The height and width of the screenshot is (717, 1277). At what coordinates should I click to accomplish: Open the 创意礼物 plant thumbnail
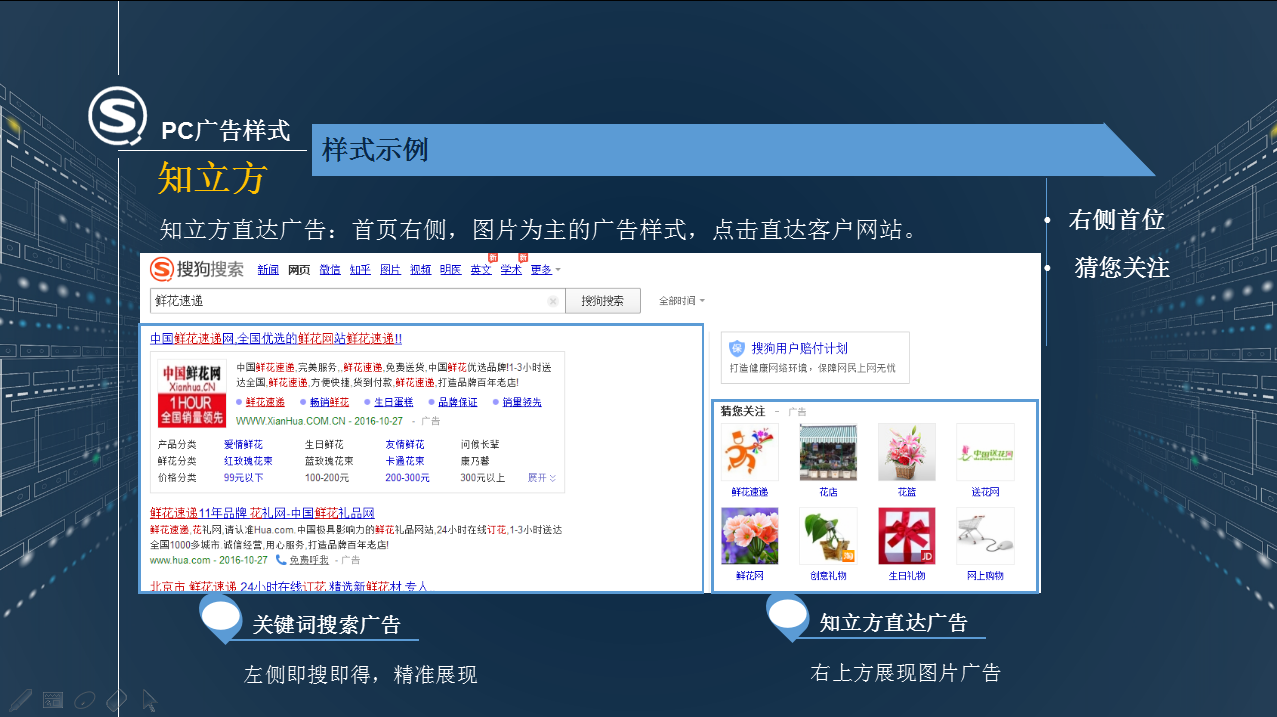[x=828, y=536]
